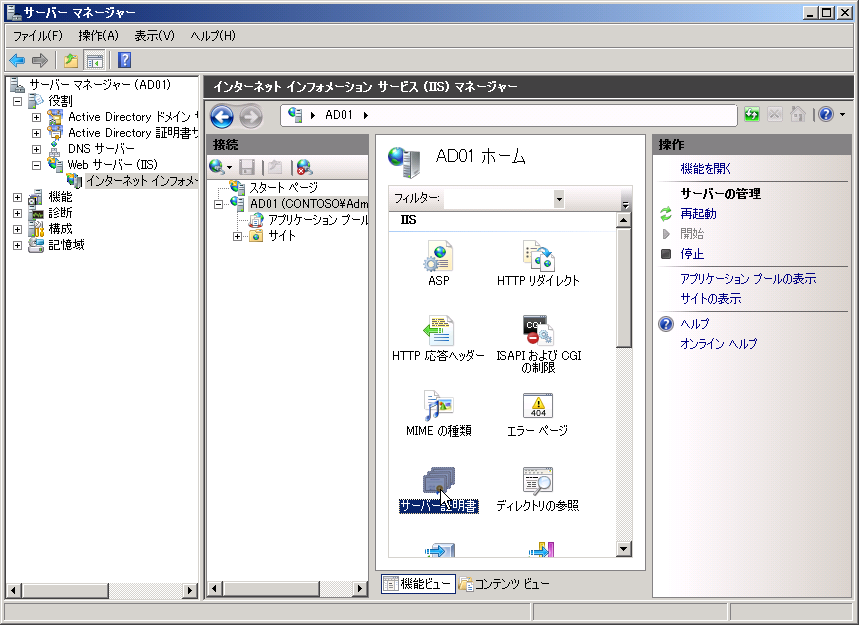Image resolution: width=859 pixels, height=625 pixels.
Task: Open the 操作(A) menu
Action: pyautogui.click(x=99, y=36)
